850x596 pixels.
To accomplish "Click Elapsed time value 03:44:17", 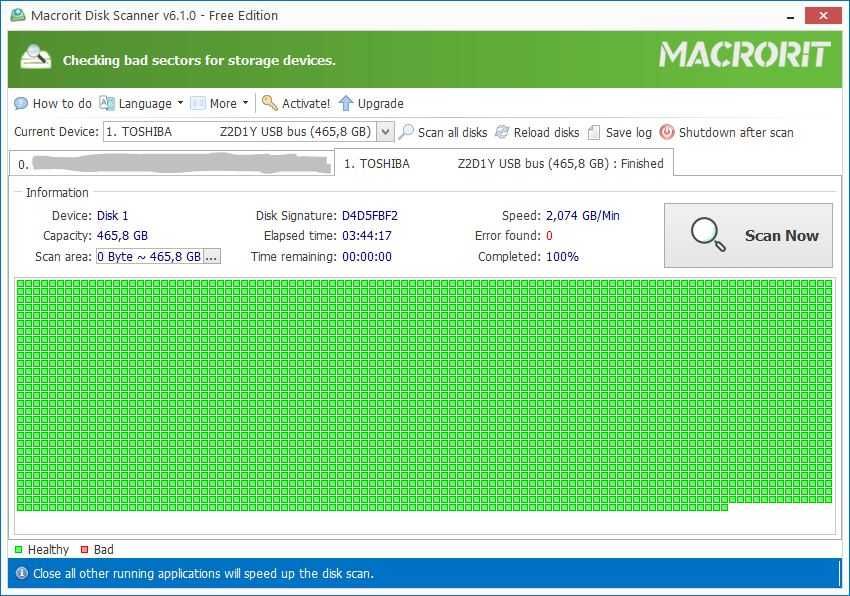I will pyautogui.click(x=366, y=235).
